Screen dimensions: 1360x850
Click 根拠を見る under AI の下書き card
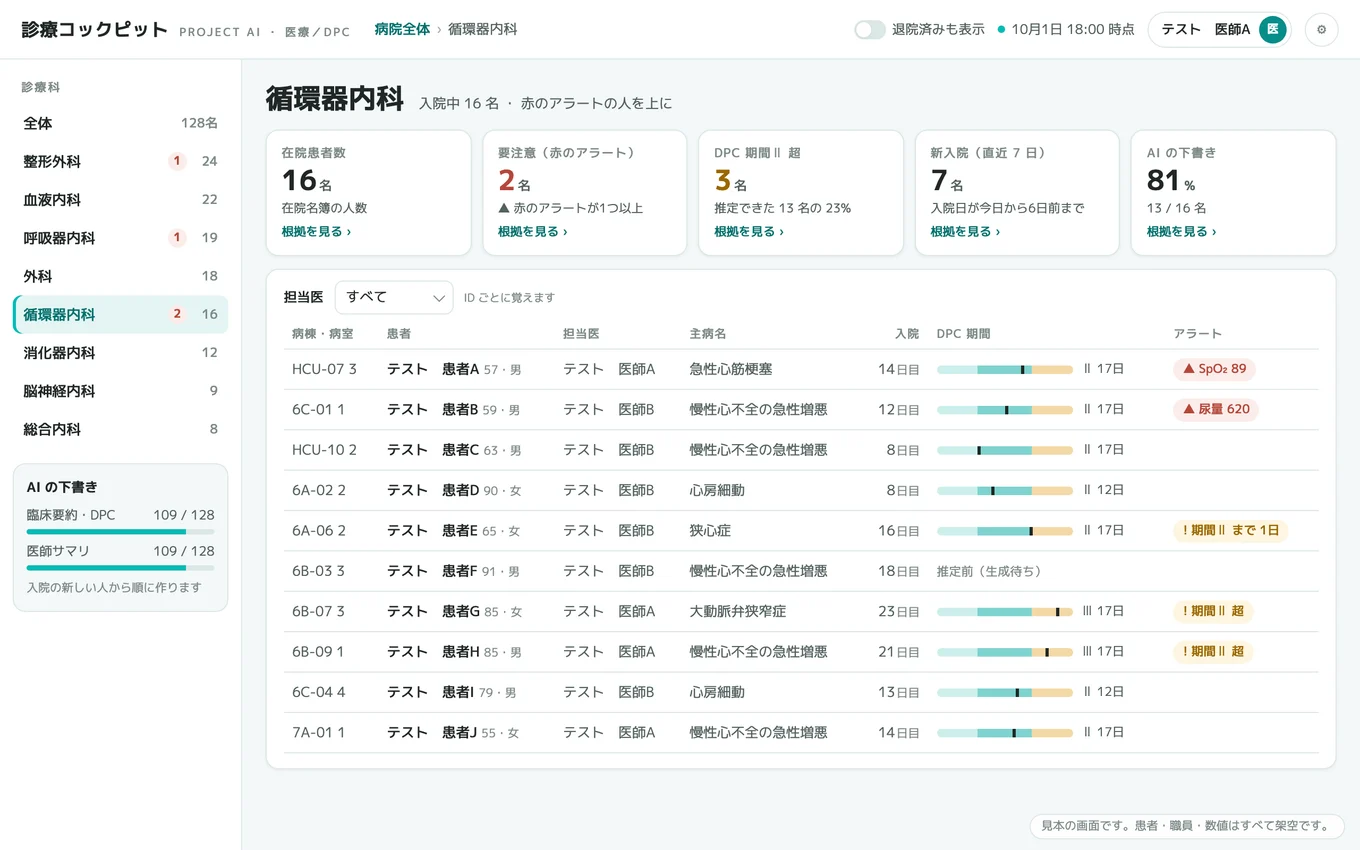(1181, 232)
